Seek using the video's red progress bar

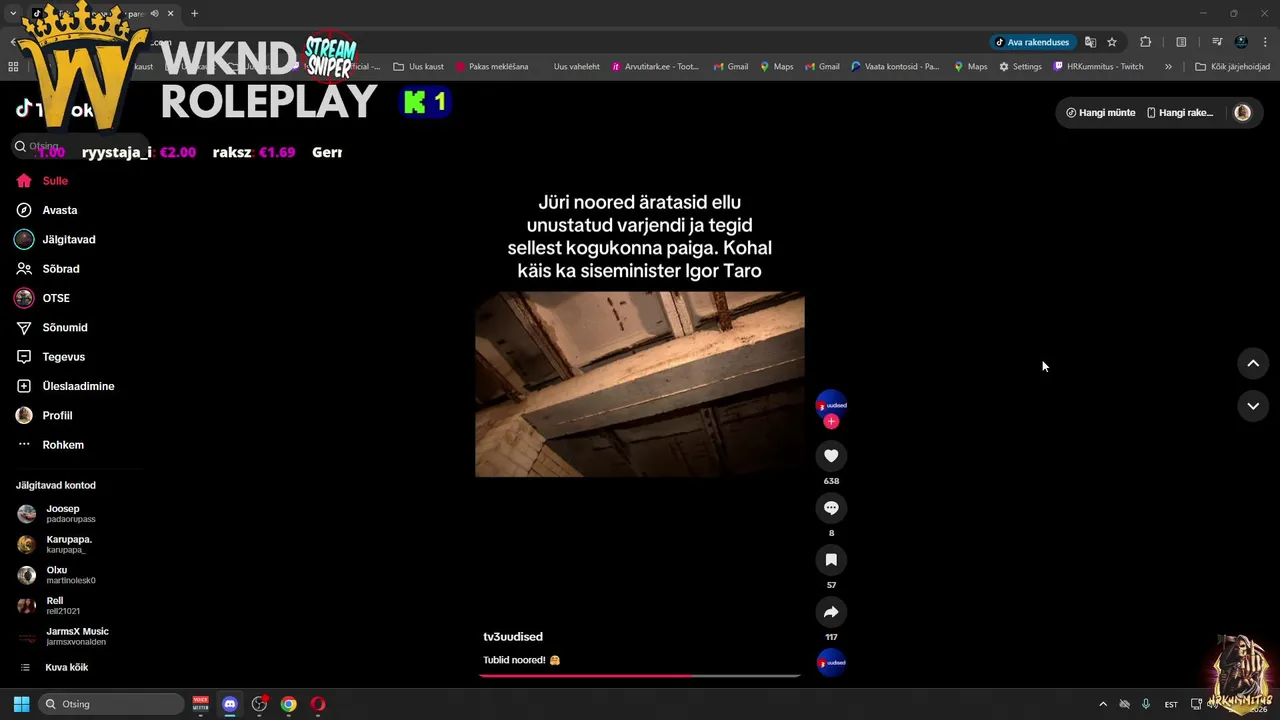coord(640,676)
